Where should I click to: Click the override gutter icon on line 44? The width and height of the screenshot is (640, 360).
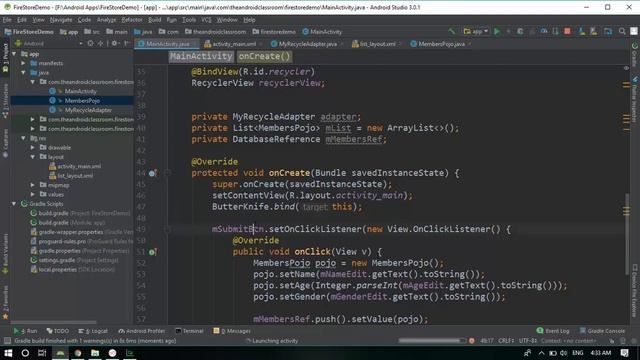(x=152, y=173)
